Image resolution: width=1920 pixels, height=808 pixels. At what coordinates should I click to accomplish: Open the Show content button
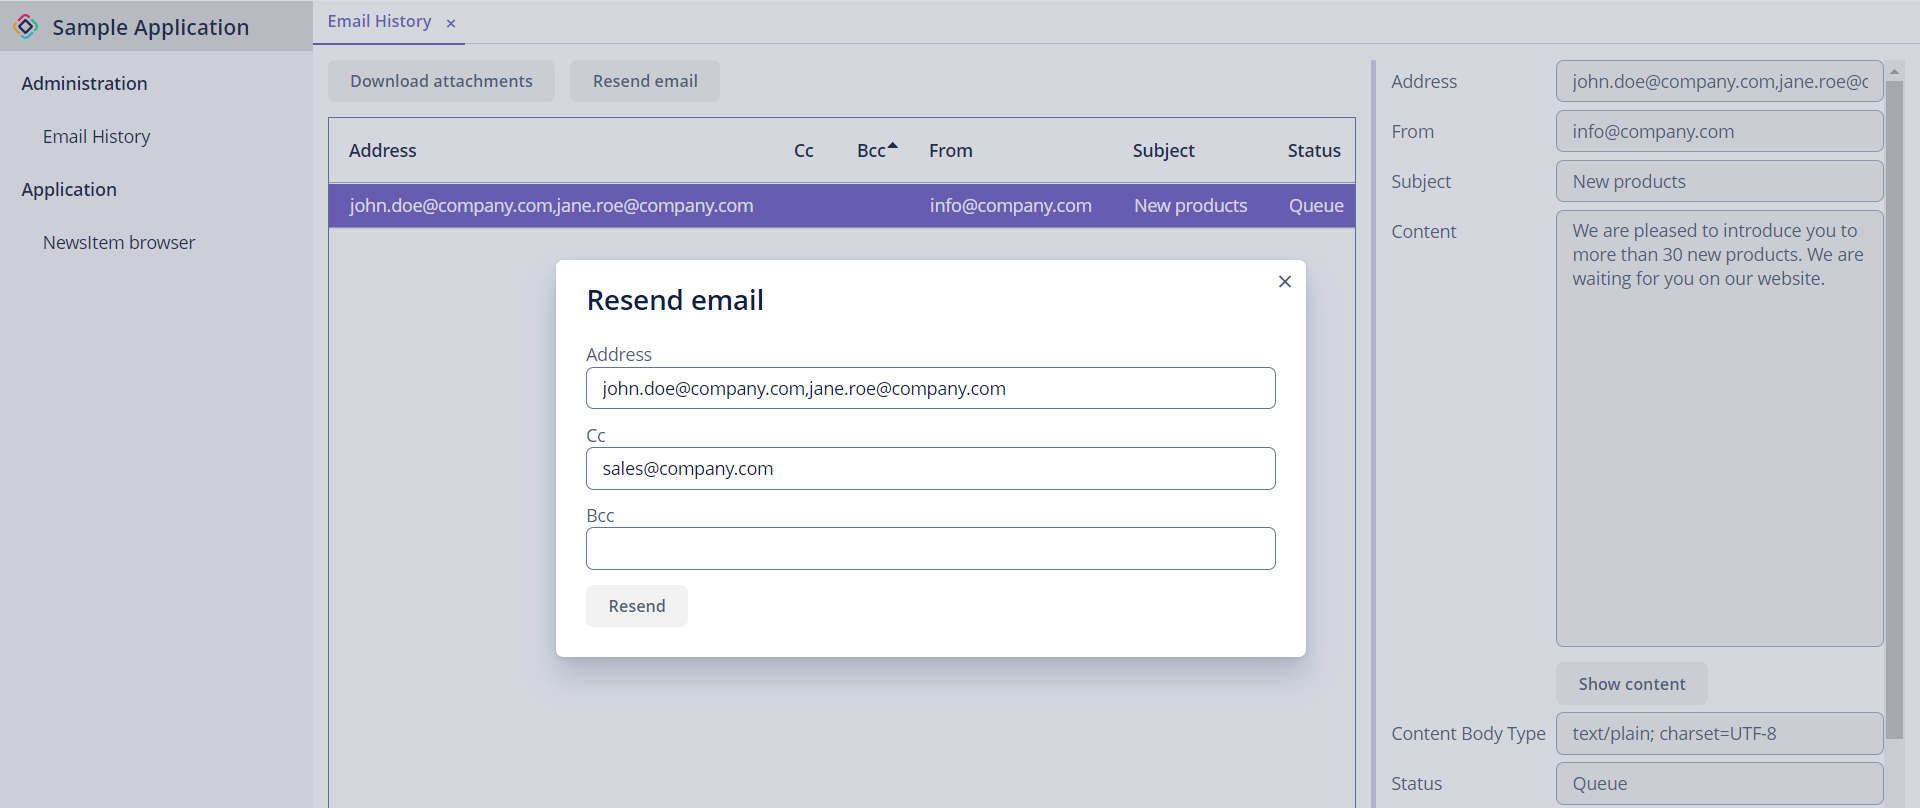[1631, 684]
